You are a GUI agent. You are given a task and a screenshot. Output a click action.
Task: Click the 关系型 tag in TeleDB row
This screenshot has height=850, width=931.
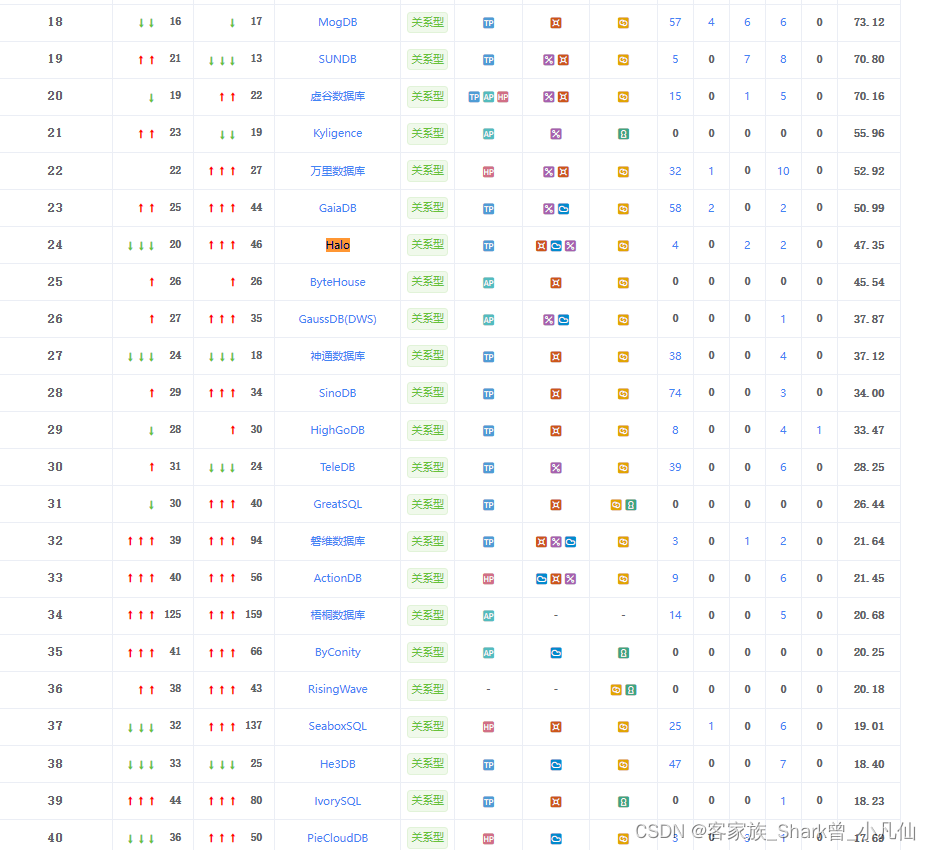point(428,467)
